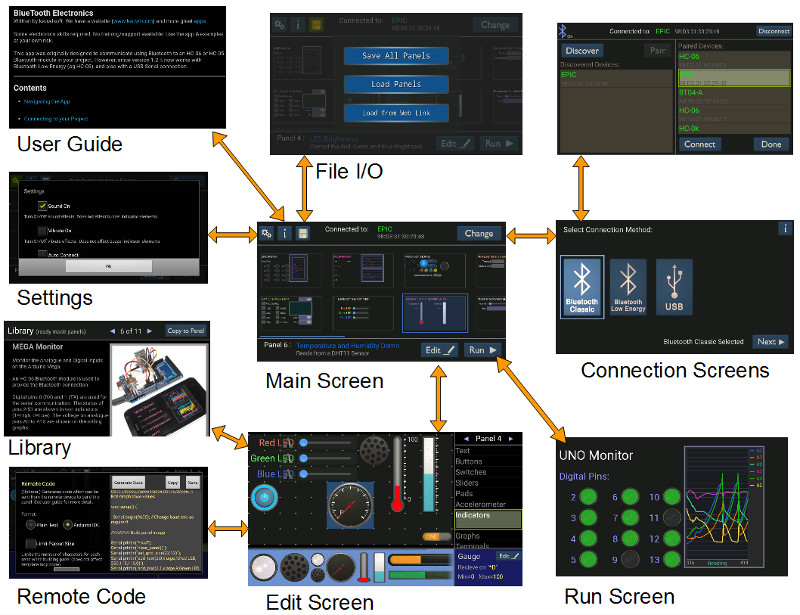Click floppy disk save icon on Main Screen
This screenshot has width=800, height=615.
(x=303, y=233)
